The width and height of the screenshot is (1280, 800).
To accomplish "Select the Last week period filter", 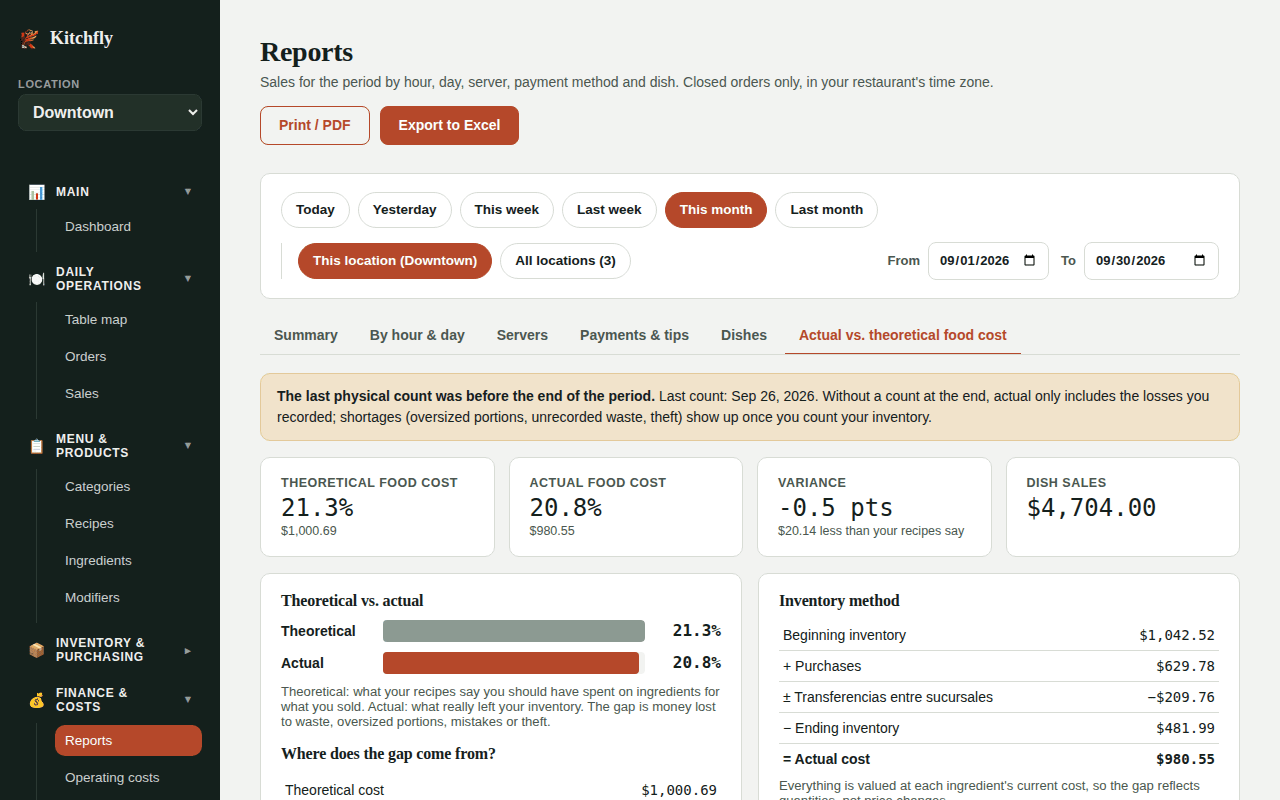I will tap(609, 210).
